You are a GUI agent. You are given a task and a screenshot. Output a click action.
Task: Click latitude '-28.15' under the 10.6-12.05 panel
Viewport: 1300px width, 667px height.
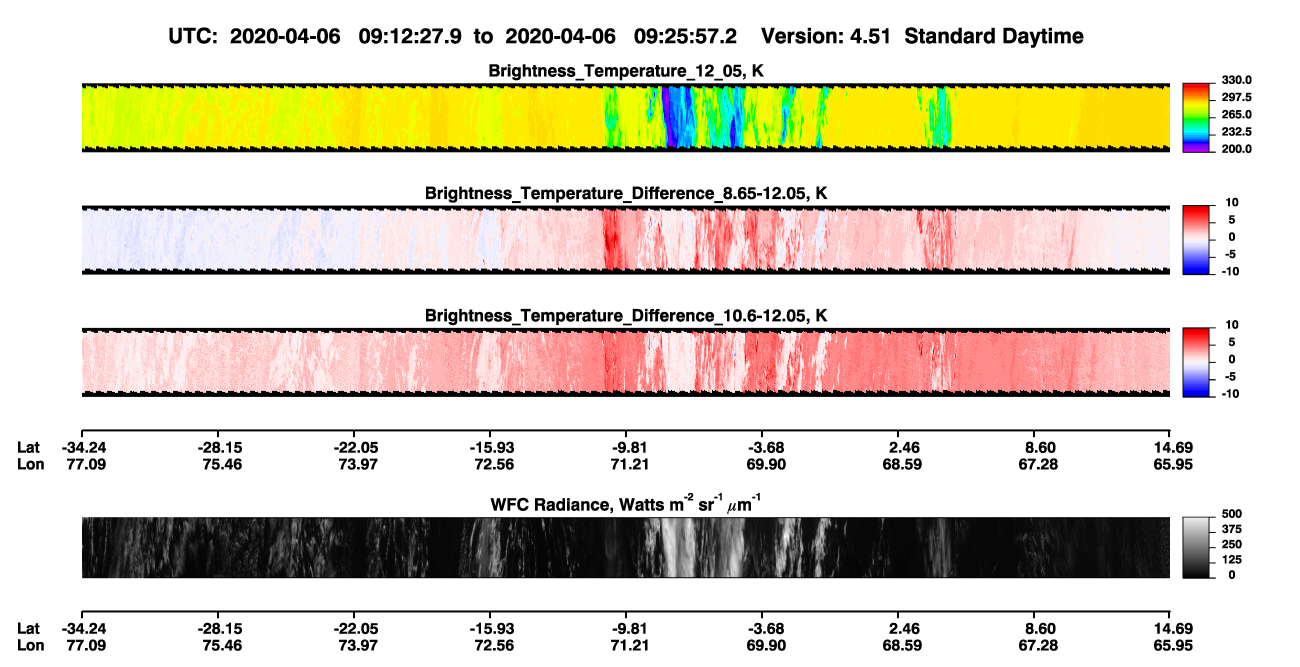[x=218, y=447]
